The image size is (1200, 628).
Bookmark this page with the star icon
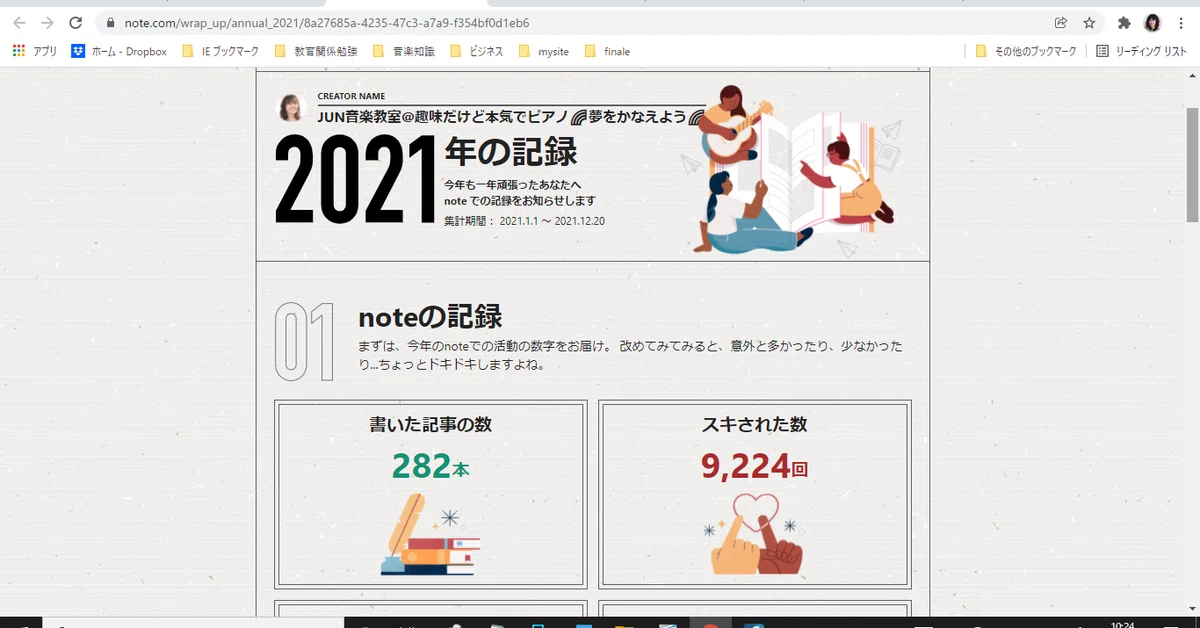(x=1089, y=23)
